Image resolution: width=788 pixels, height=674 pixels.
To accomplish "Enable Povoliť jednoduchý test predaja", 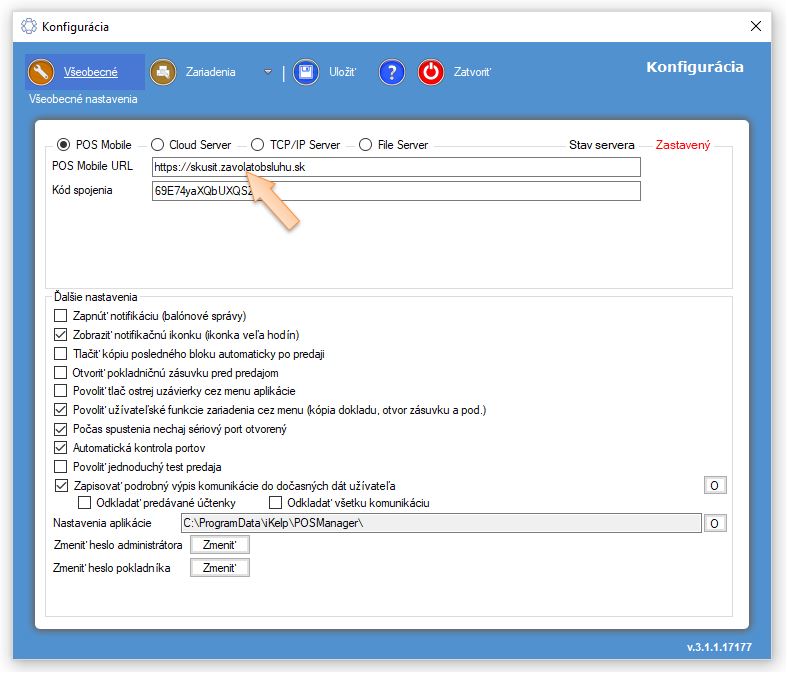I will [x=61, y=467].
